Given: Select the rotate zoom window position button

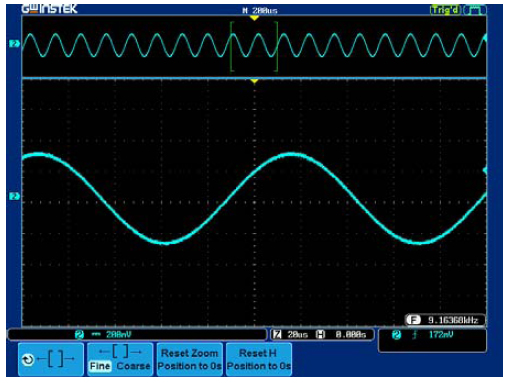Looking at the screenshot, I should point(51,359).
